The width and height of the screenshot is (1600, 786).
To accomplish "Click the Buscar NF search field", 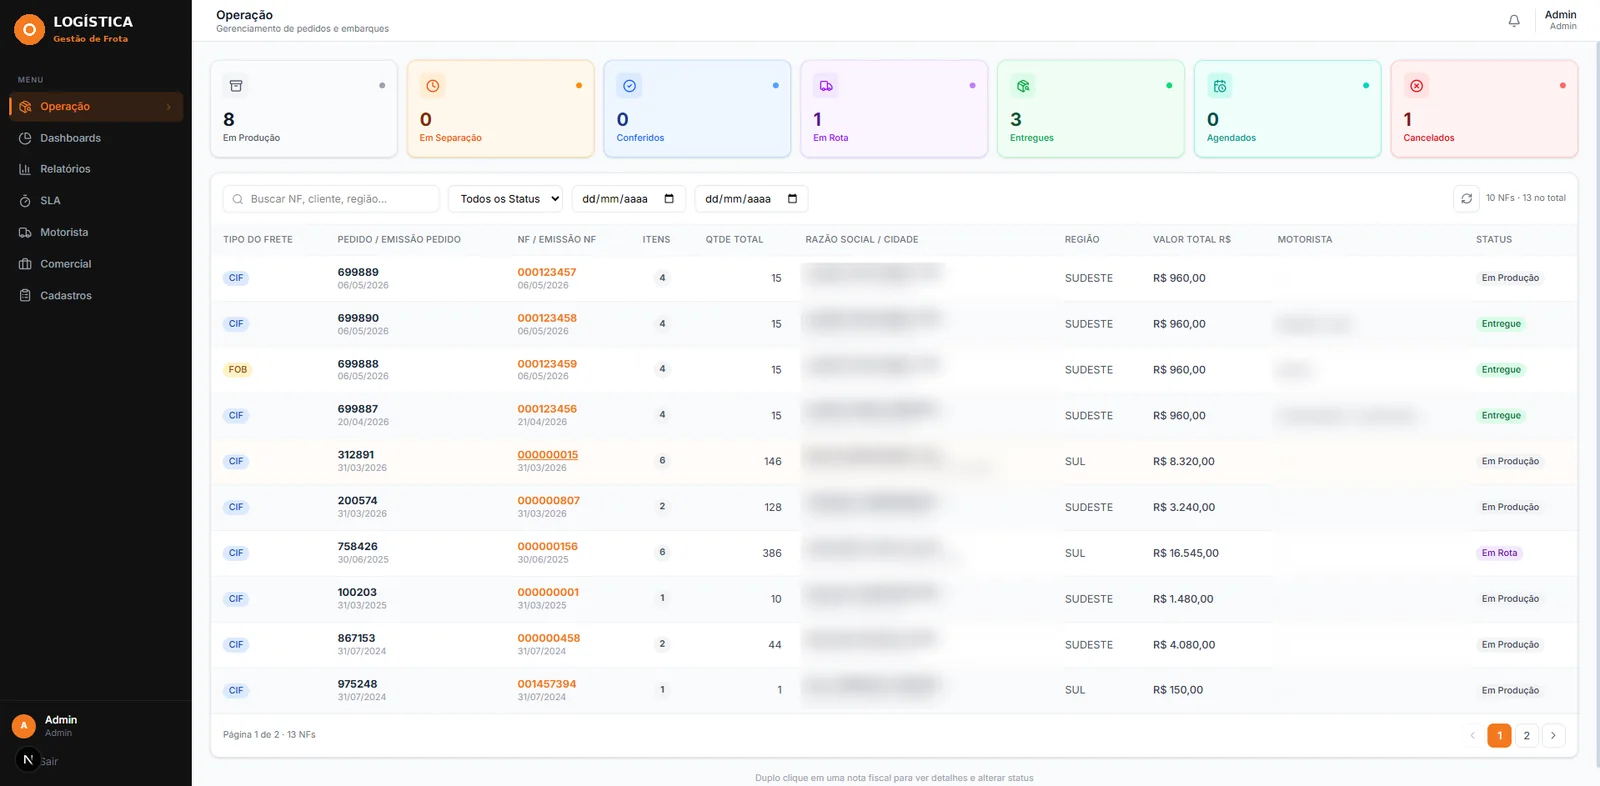I will 331,199.
